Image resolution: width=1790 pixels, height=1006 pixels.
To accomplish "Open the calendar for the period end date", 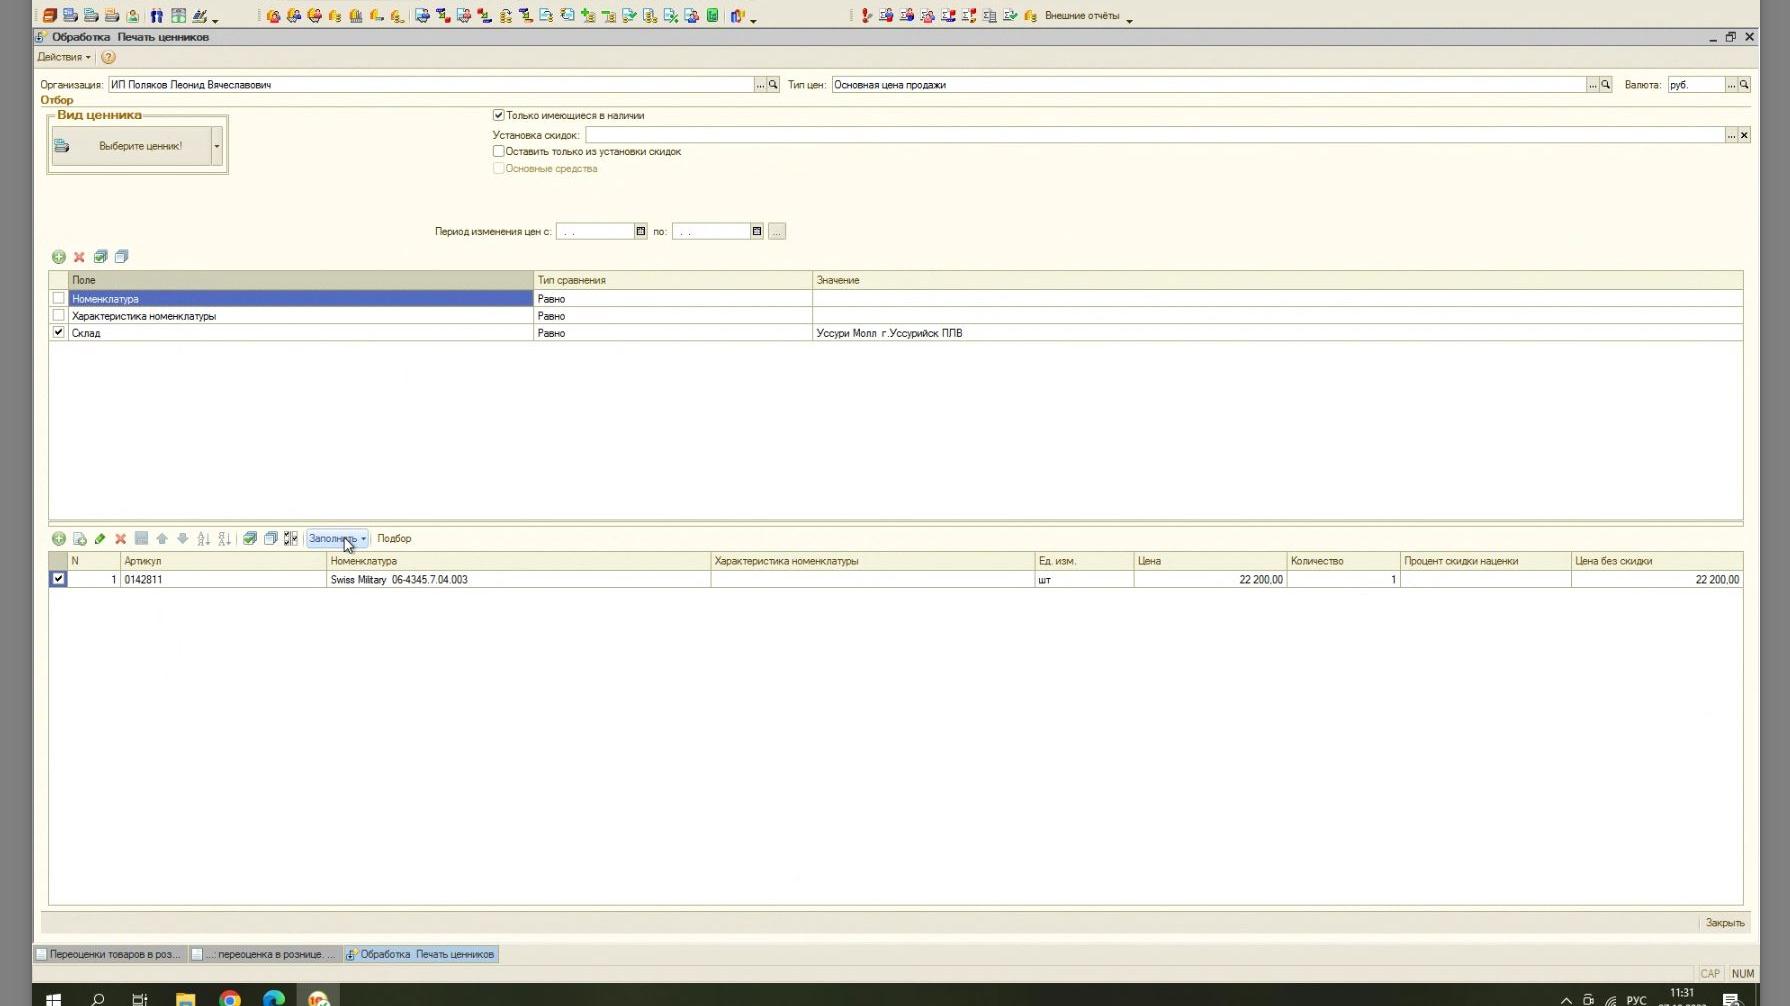I will (x=757, y=231).
